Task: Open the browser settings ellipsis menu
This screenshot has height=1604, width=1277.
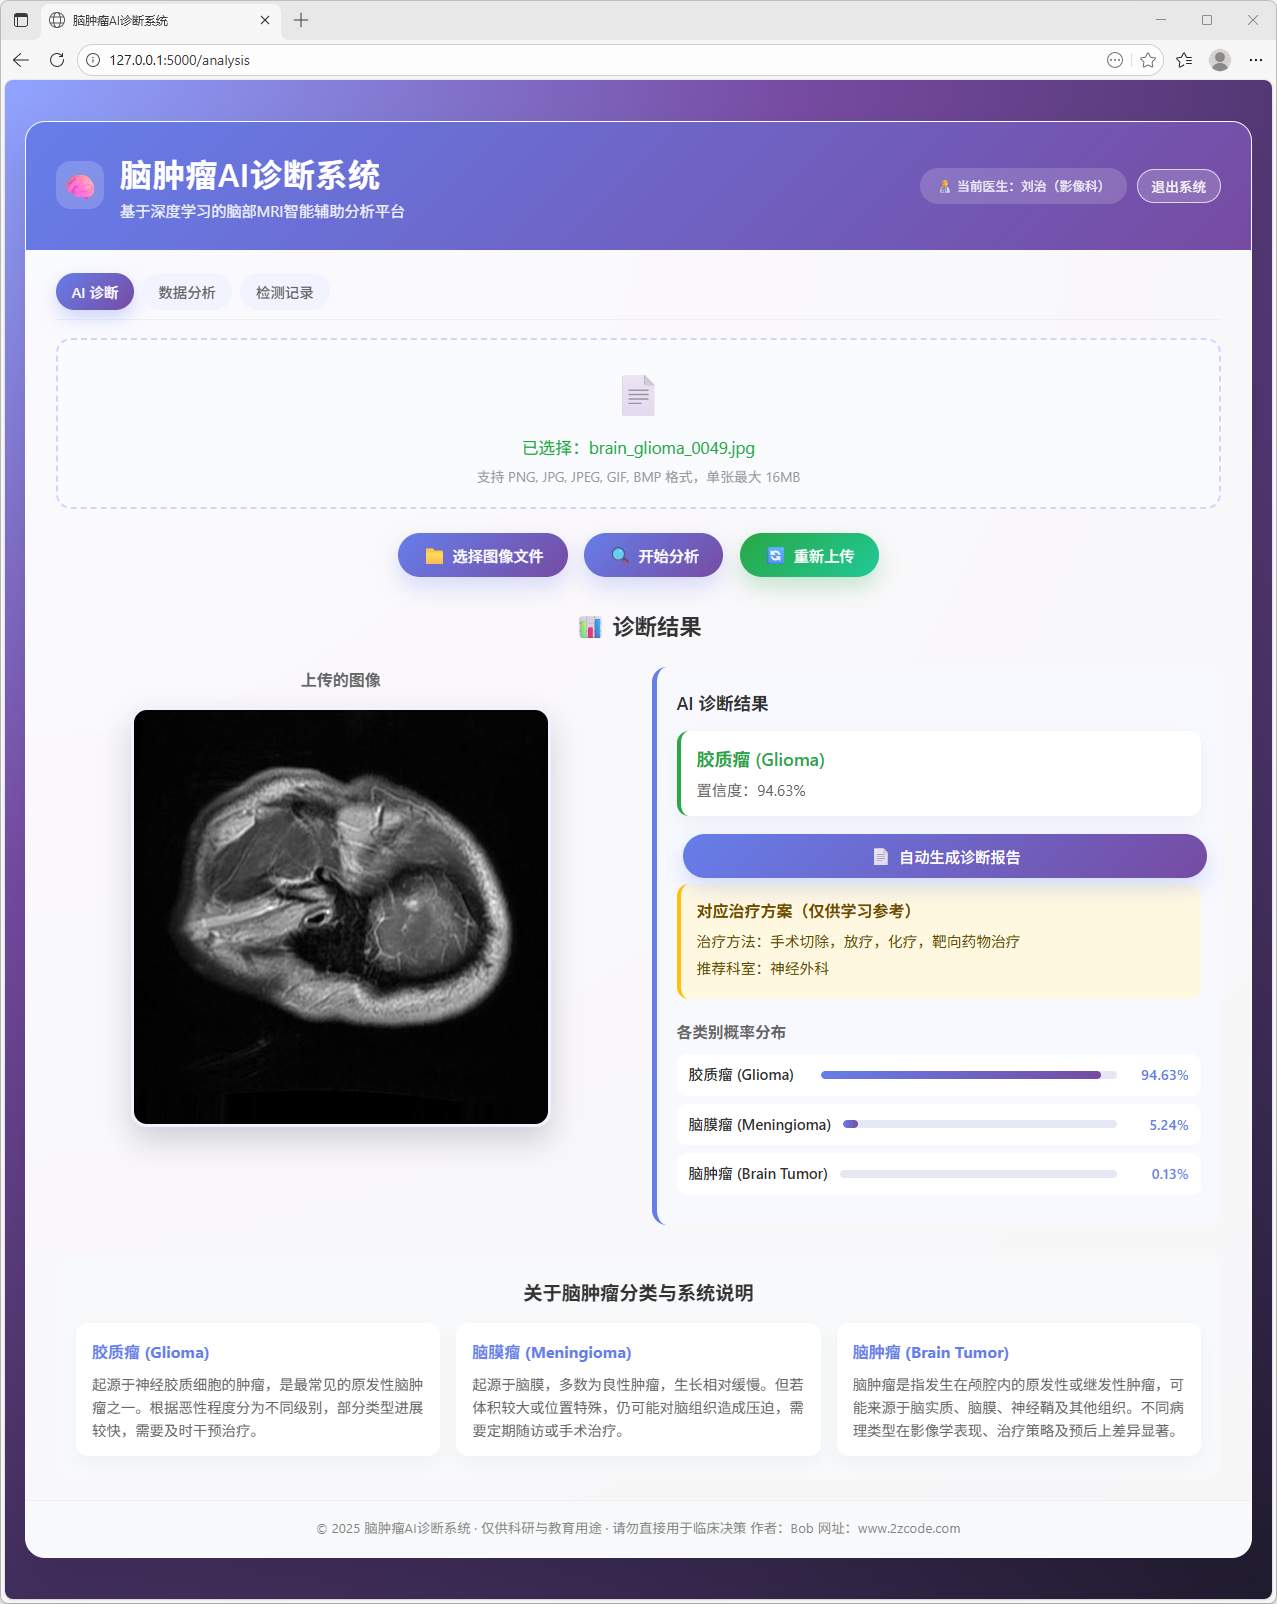Action: 1256,60
